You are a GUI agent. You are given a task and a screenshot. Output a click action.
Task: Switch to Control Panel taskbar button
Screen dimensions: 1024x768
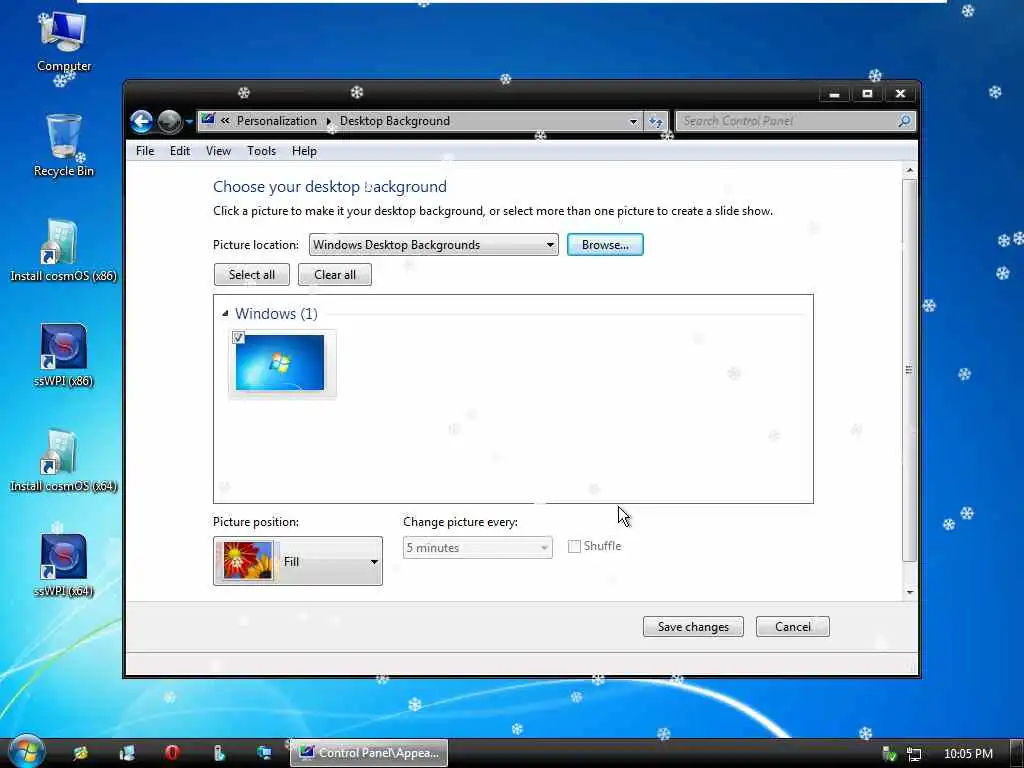[369, 753]
